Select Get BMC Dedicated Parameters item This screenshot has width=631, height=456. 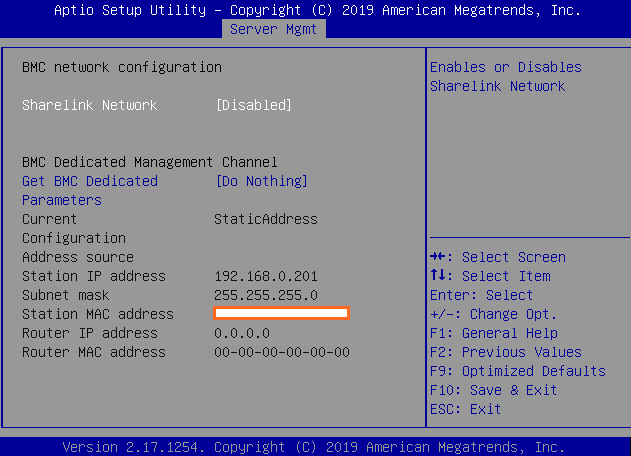(x=90, y=191)
